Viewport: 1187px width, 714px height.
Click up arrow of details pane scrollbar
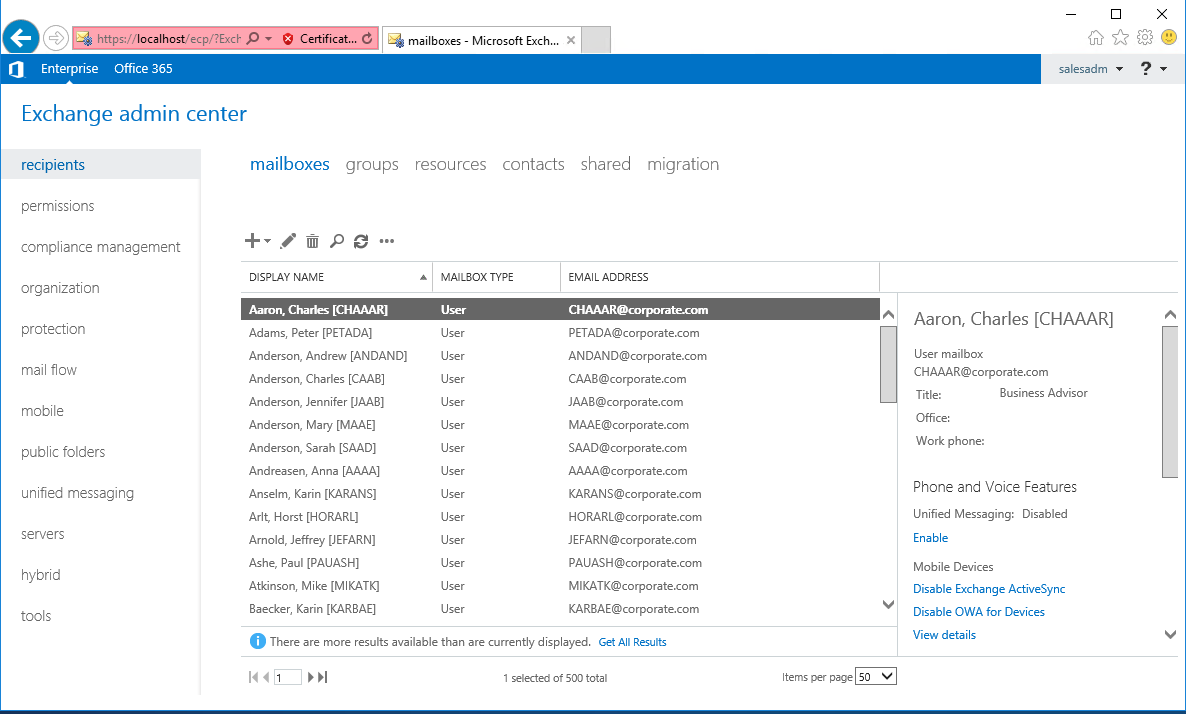[x=1170, y=314]
